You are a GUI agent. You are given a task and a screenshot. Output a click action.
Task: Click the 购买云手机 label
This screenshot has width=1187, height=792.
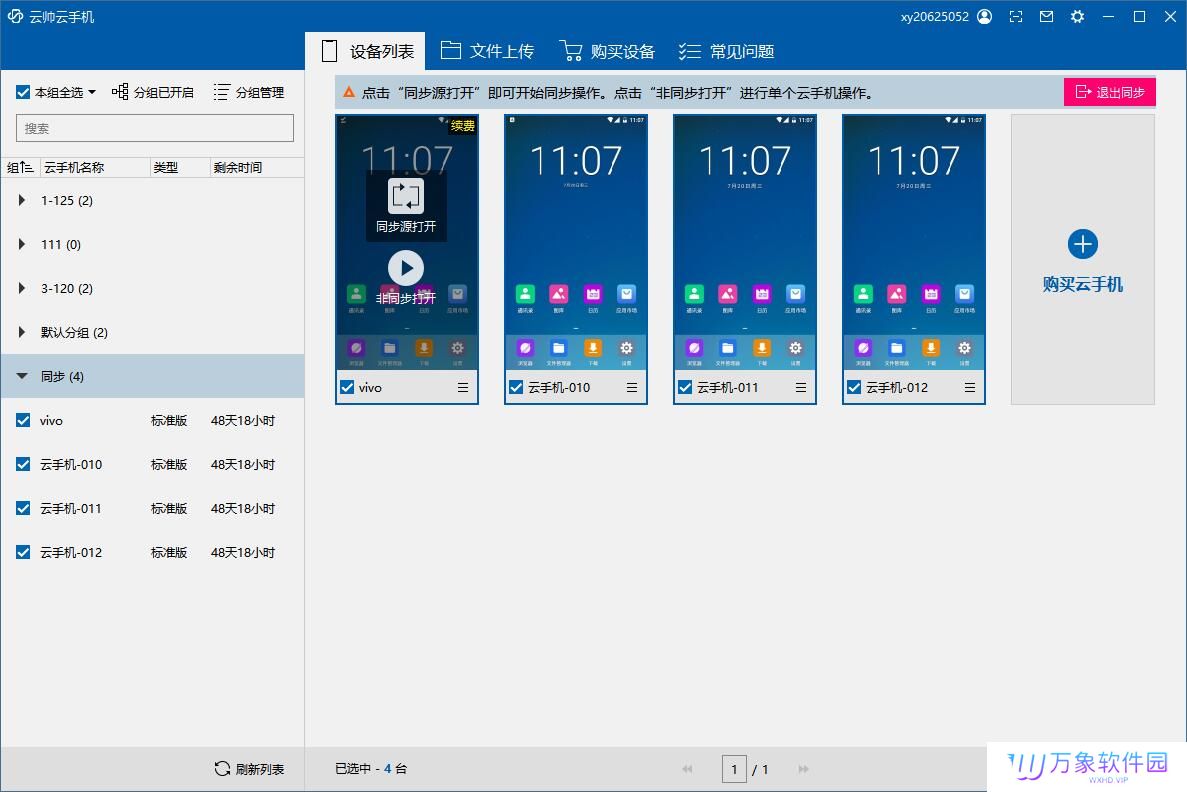tap(1083, 285)
